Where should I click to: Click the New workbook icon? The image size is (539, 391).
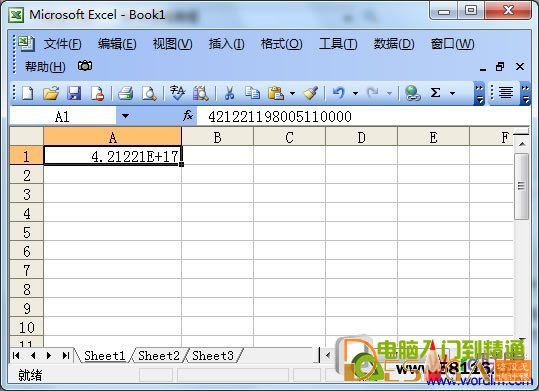click(x=28, y=93)
